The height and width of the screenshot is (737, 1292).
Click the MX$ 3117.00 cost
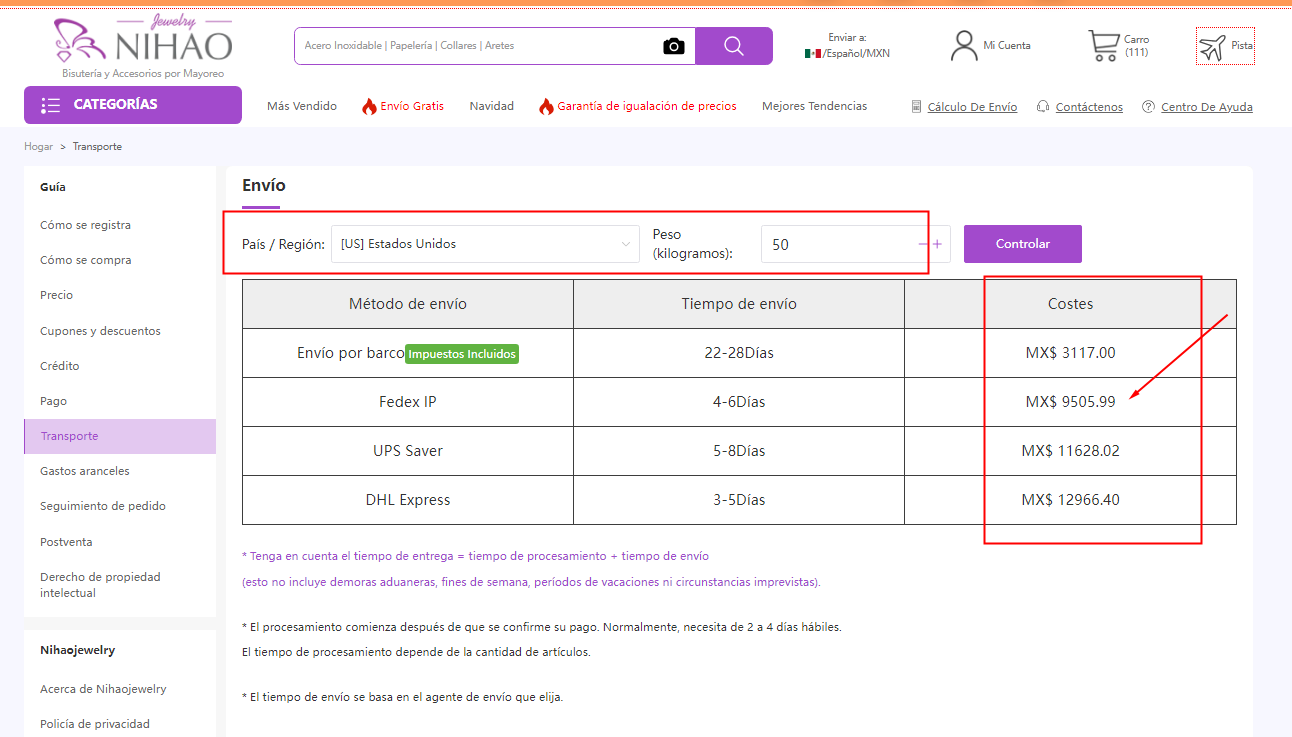[x=1070, y=353]
